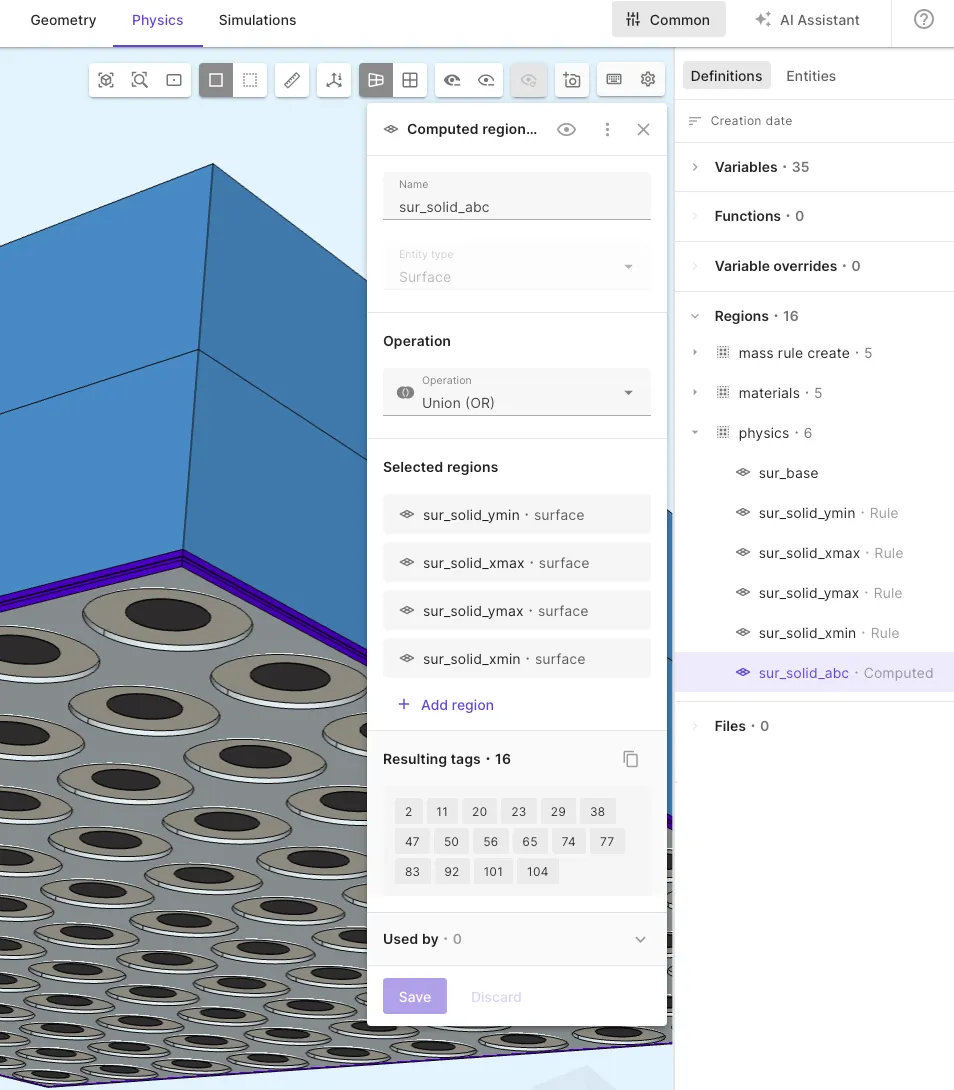Click the Creation date sort icon

pyautogui.click(x=695, y=121)
